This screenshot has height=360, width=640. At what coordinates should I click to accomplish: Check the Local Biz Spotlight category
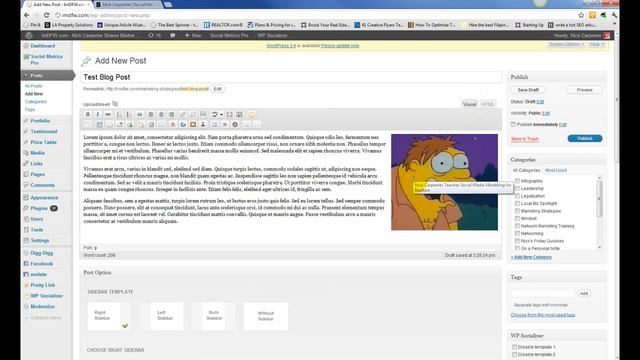point(517,203)
